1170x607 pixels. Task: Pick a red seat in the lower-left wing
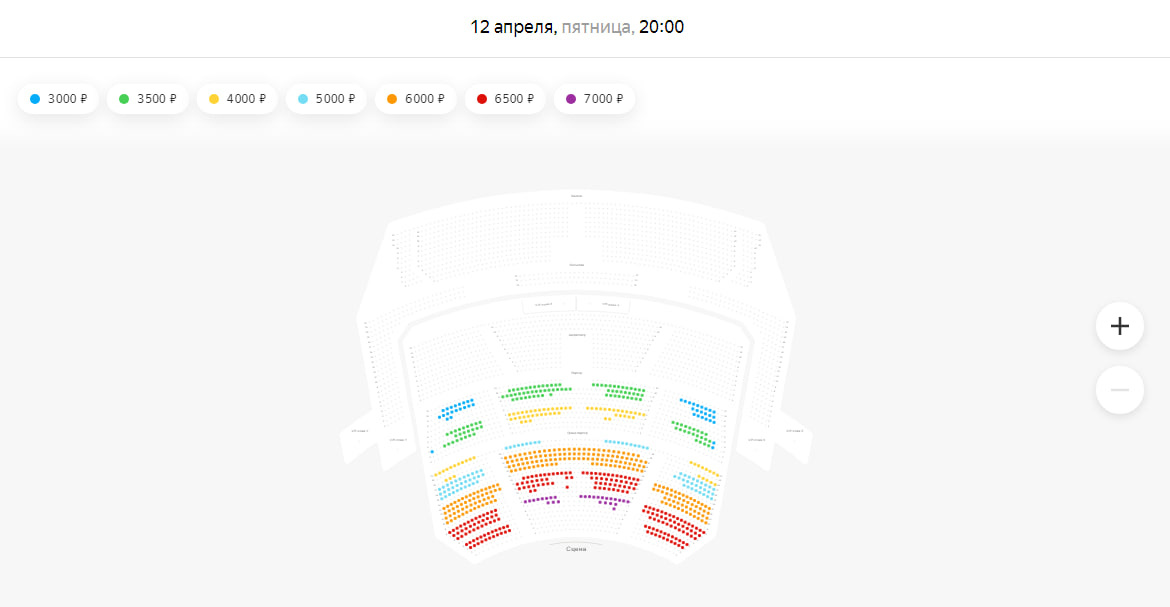[x=478, y=527]
